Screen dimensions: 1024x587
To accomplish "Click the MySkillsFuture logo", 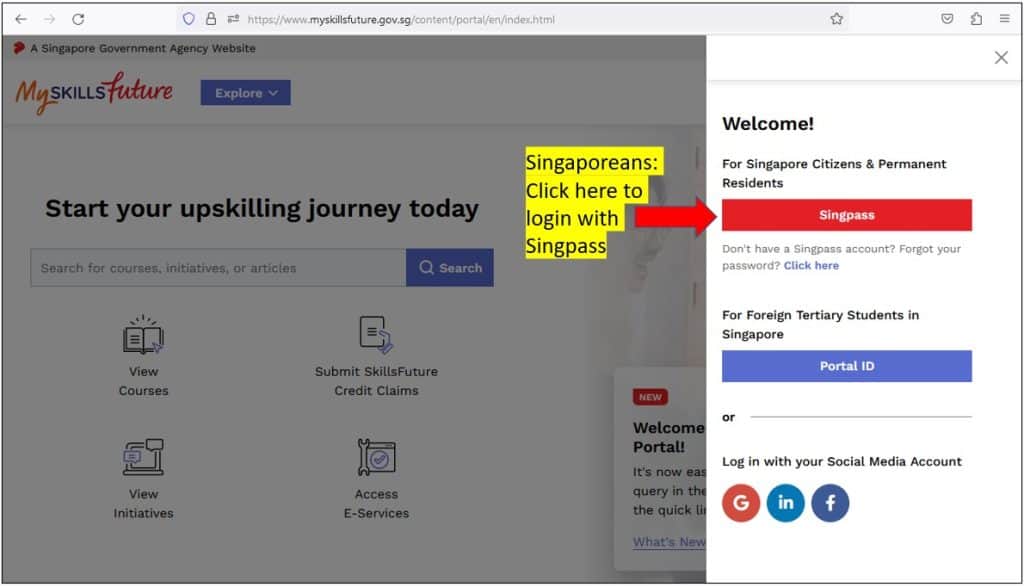I will point(94,93).
